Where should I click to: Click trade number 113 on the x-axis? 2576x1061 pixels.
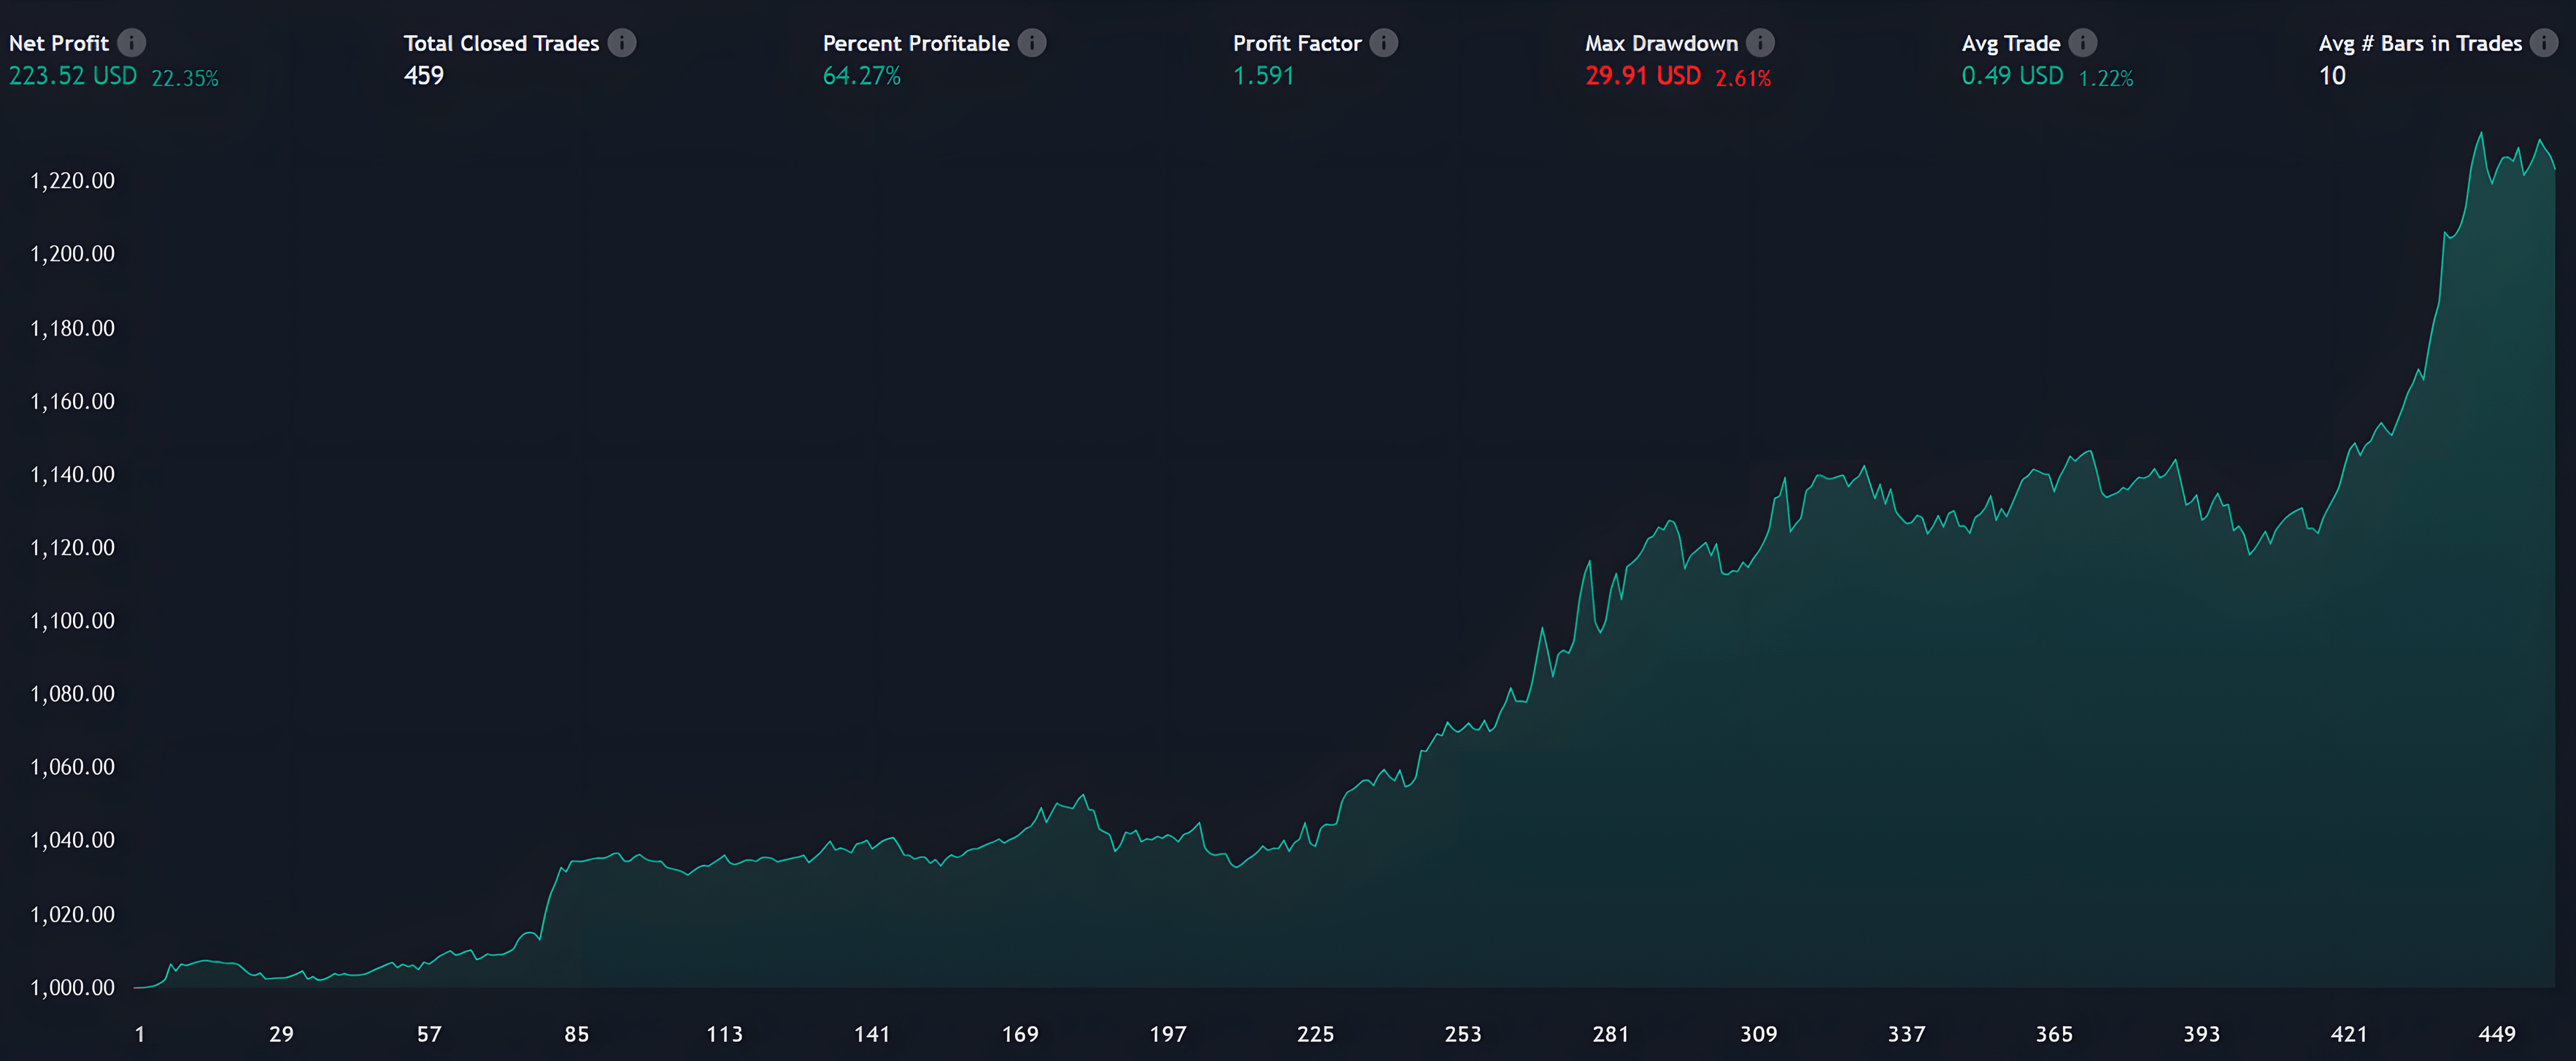(724, 1034)
